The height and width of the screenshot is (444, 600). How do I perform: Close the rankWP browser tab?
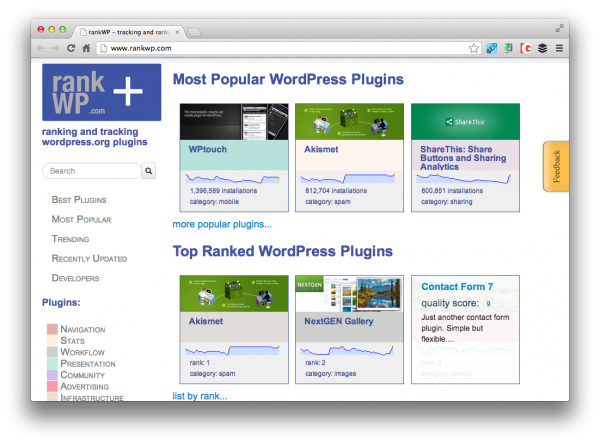(x=177, y=32)
